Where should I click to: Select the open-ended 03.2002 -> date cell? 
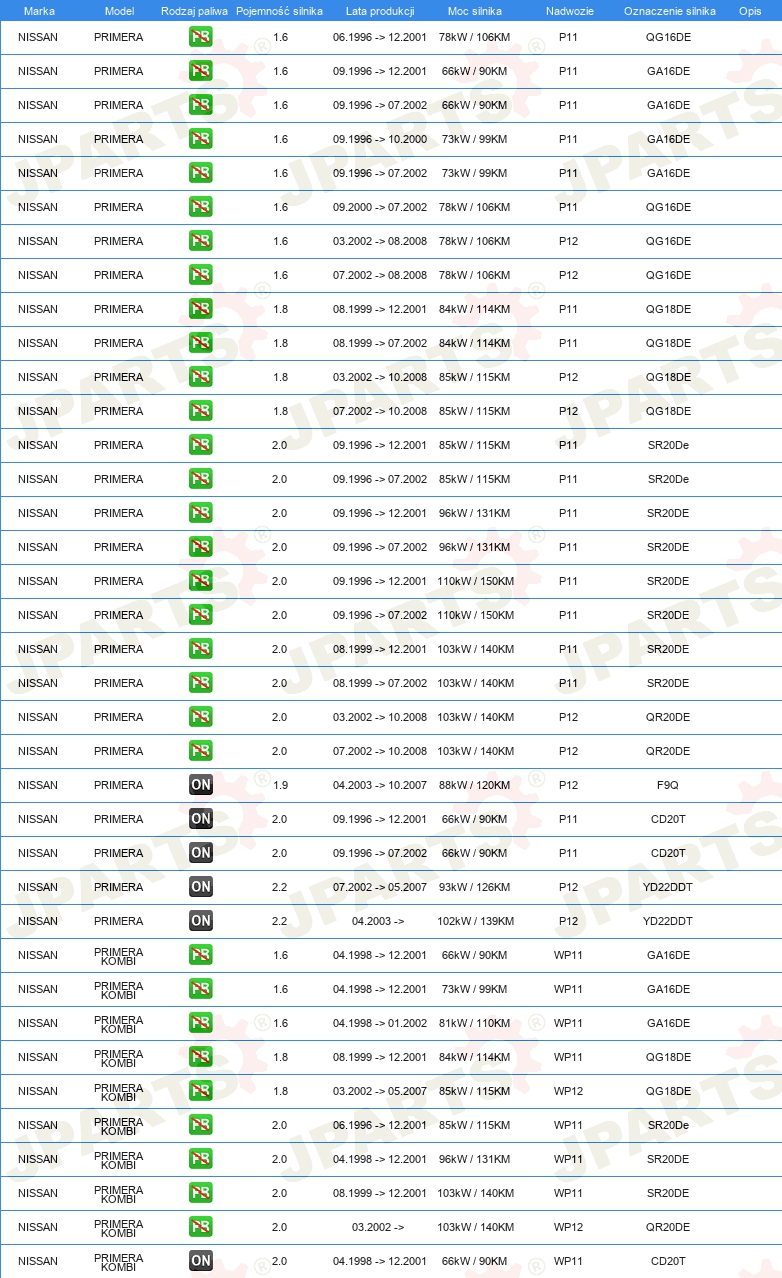(378, 1227)
